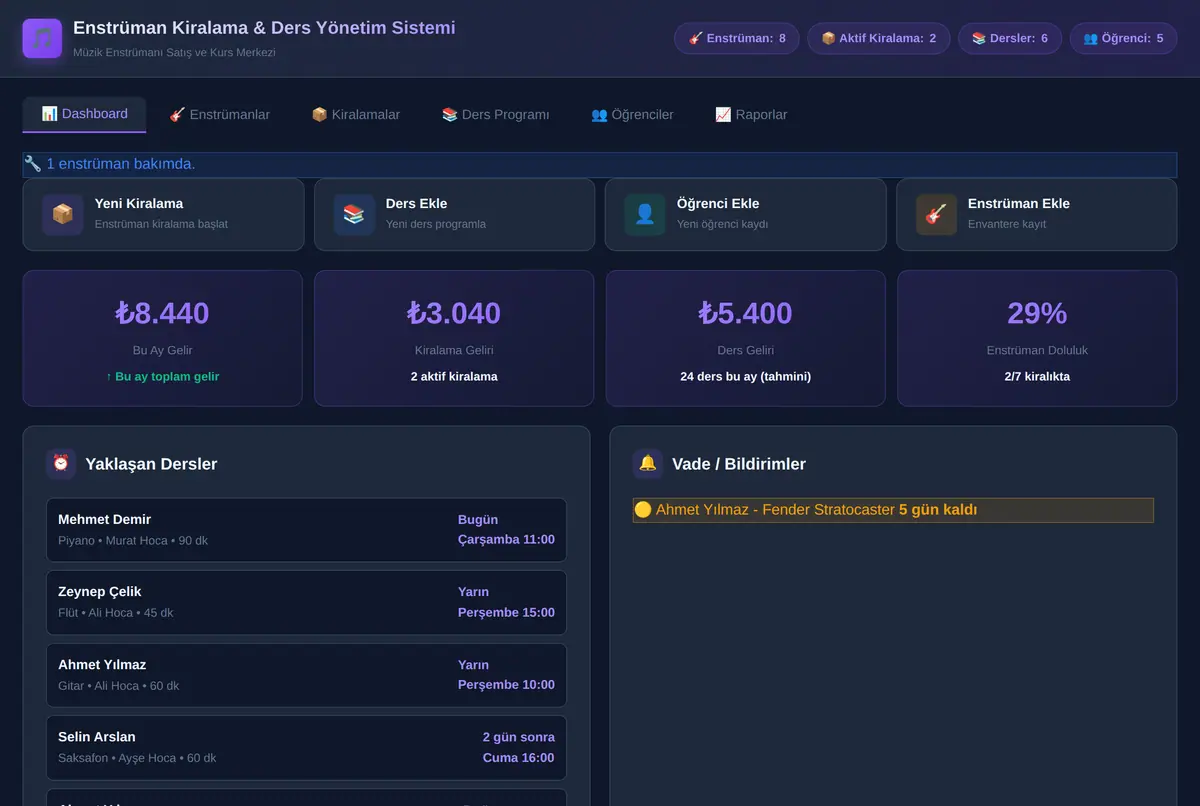Click the books icon on Ders Ekle card
Image resolution: width=1200 pixels, height=806 pixels.
point(354,215)
